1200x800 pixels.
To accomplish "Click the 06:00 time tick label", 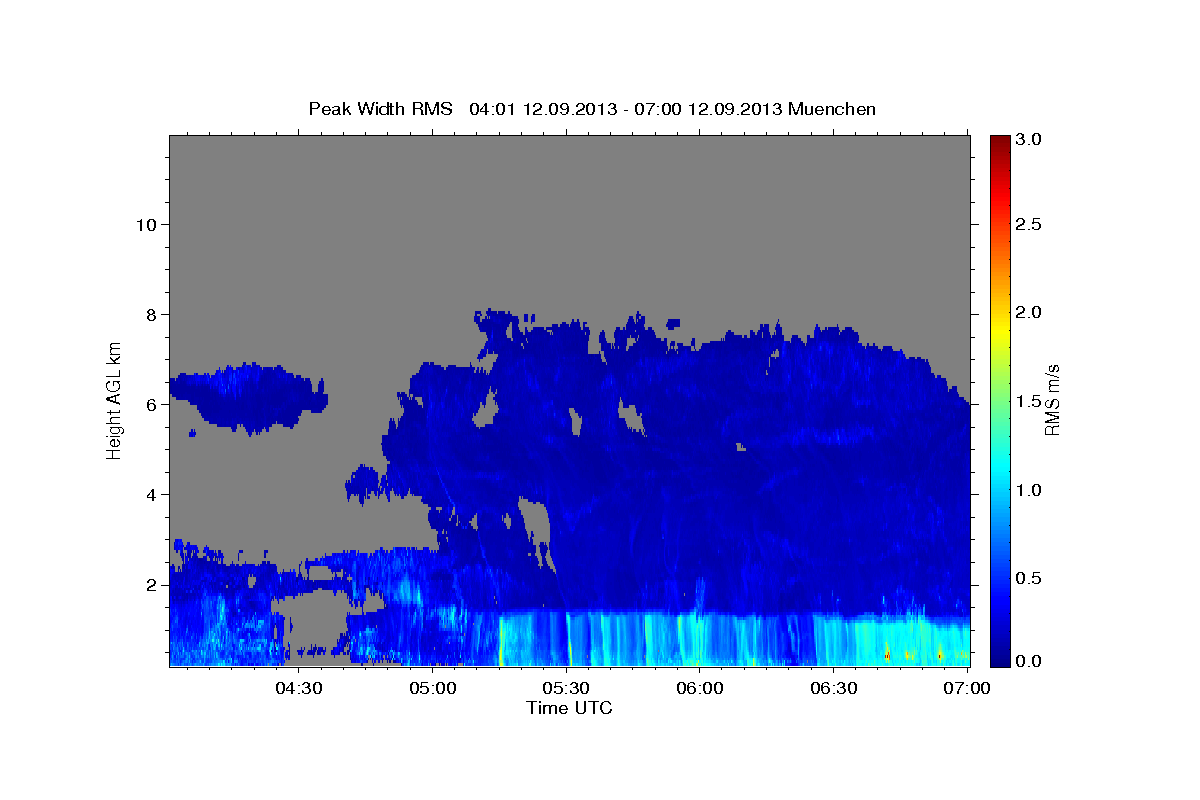I will 700,688.
